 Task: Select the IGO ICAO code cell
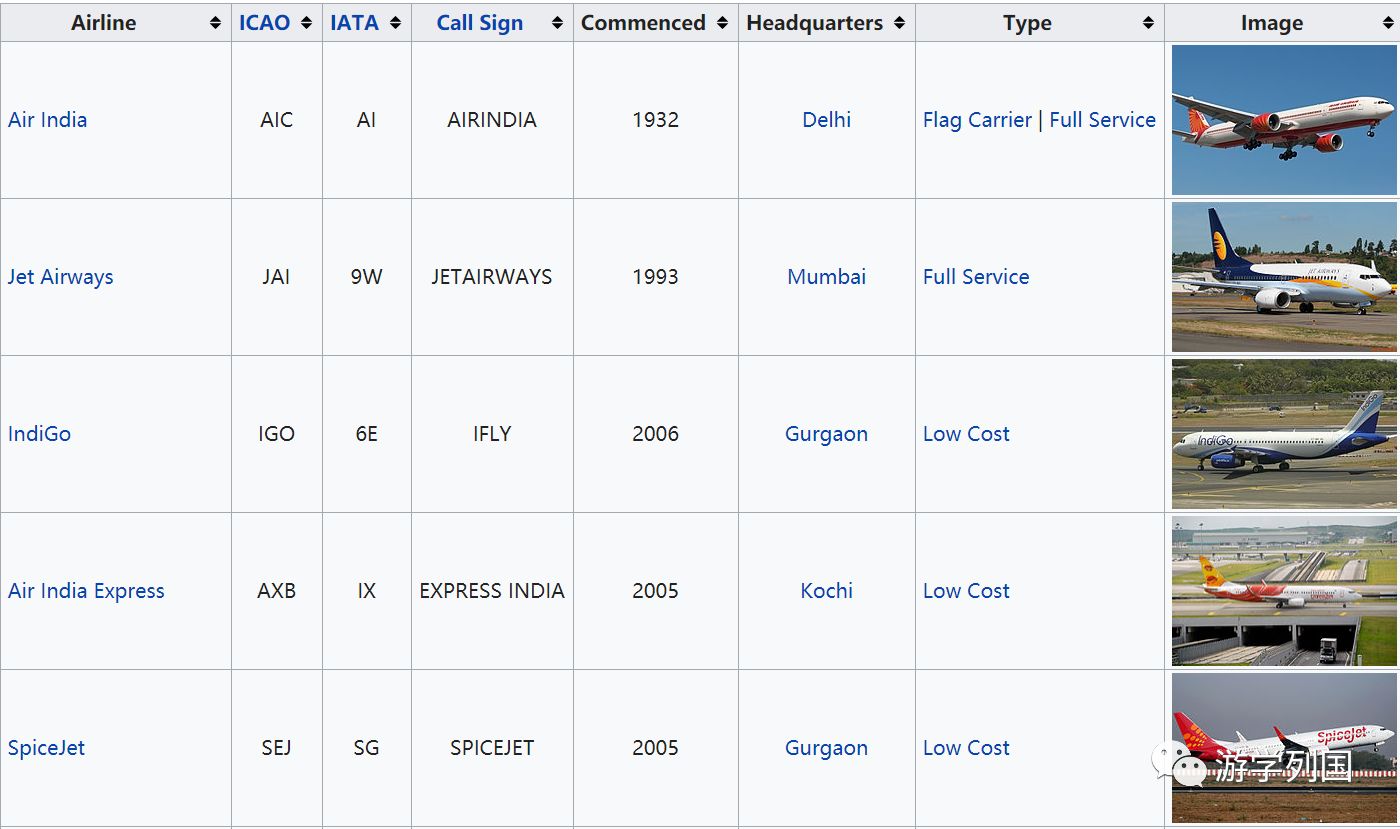tap(276, 434)
